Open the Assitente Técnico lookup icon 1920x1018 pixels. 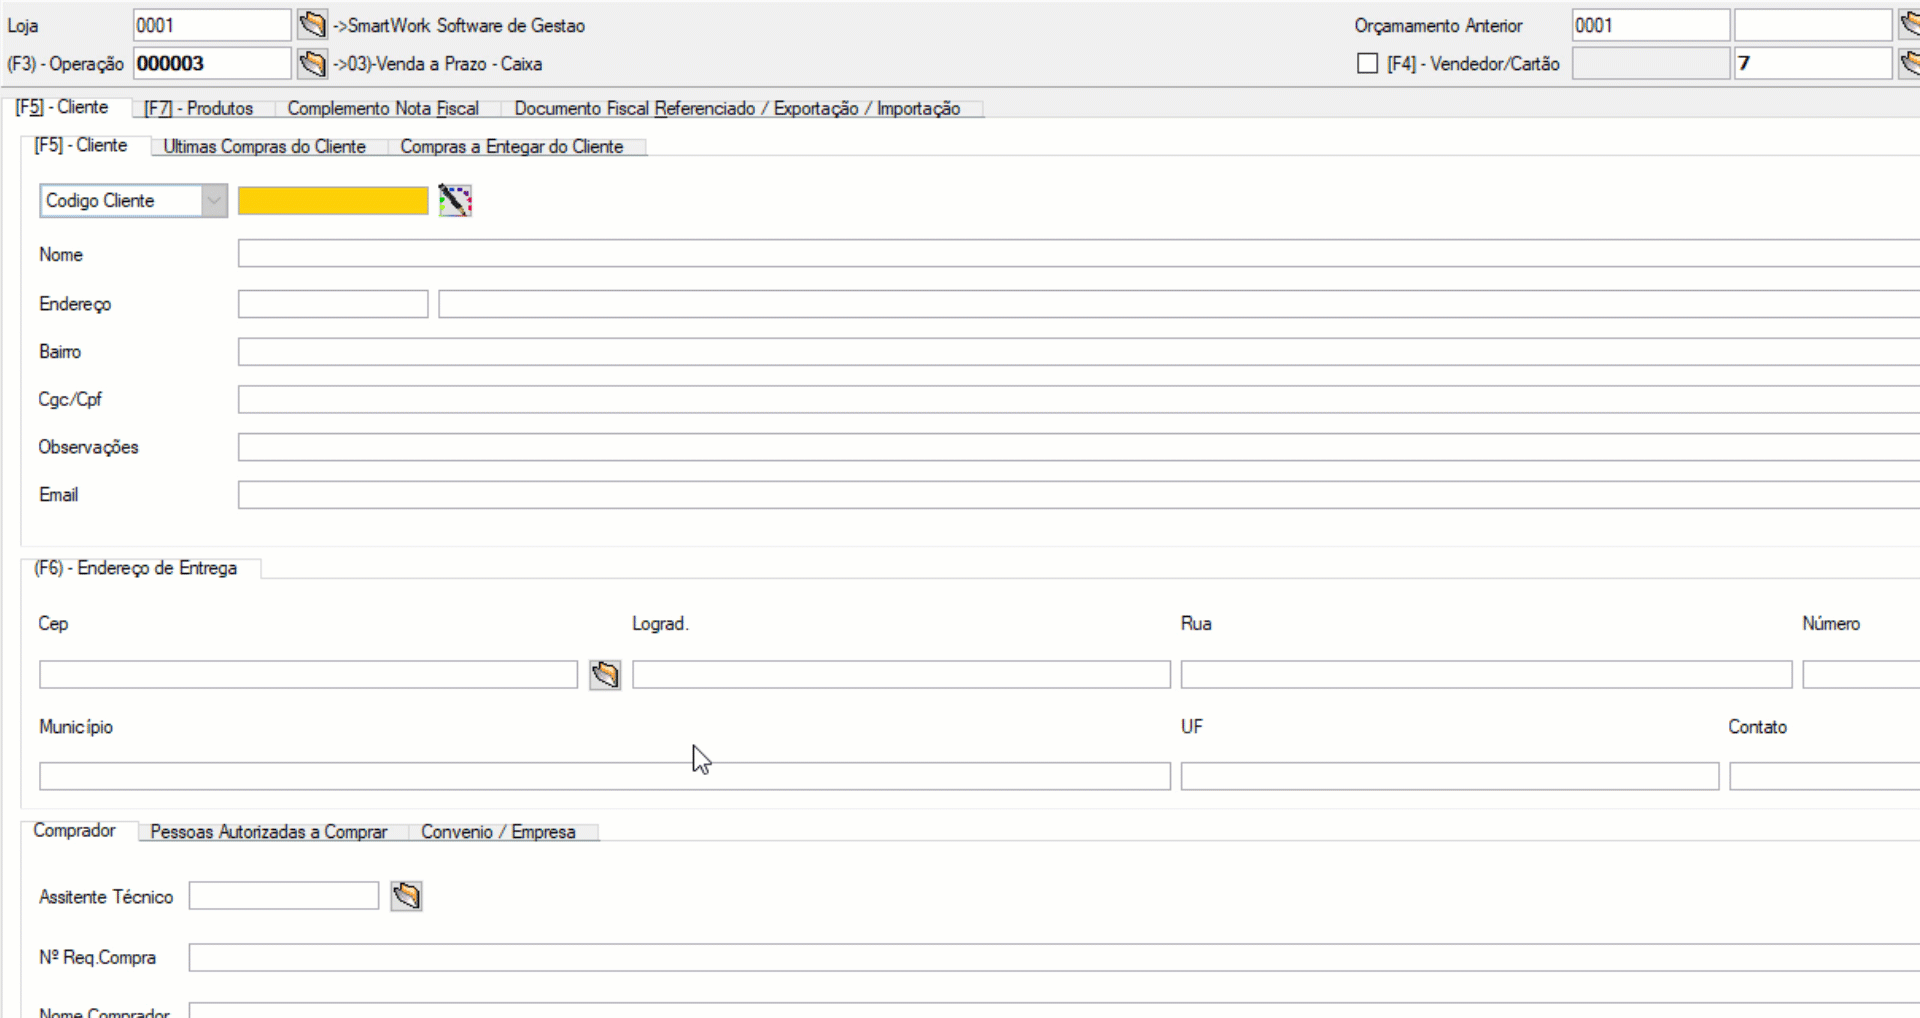coord(406,896)
